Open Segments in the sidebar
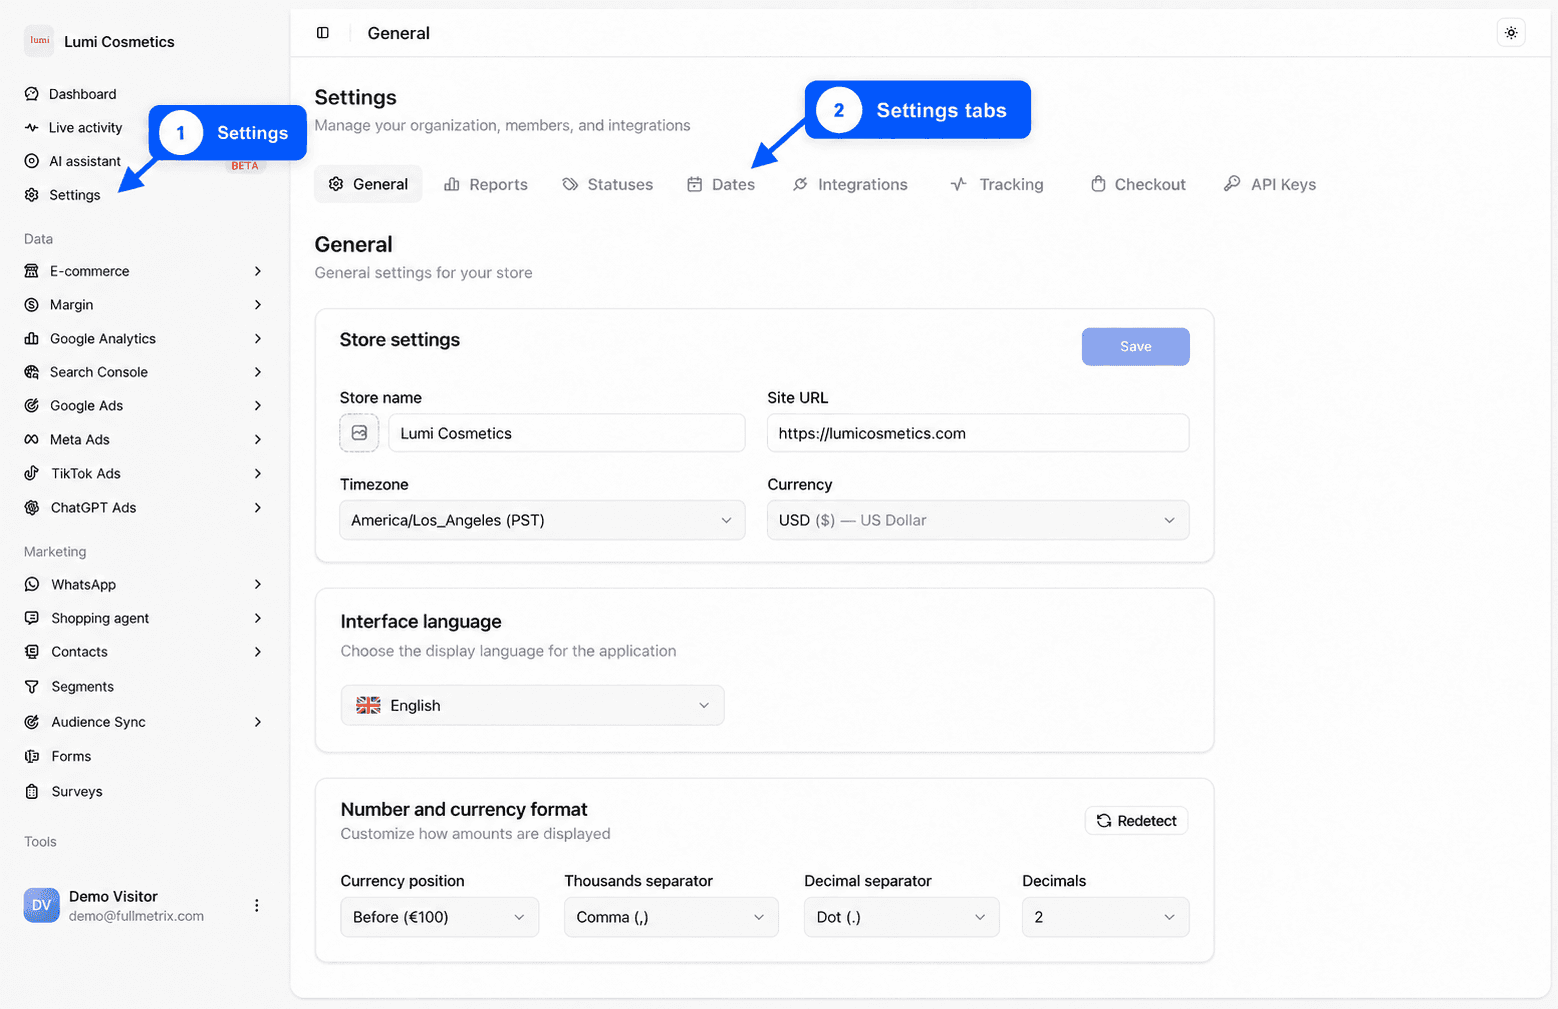This screenshot has height=1009, width=1558. [x=82, y=687]
